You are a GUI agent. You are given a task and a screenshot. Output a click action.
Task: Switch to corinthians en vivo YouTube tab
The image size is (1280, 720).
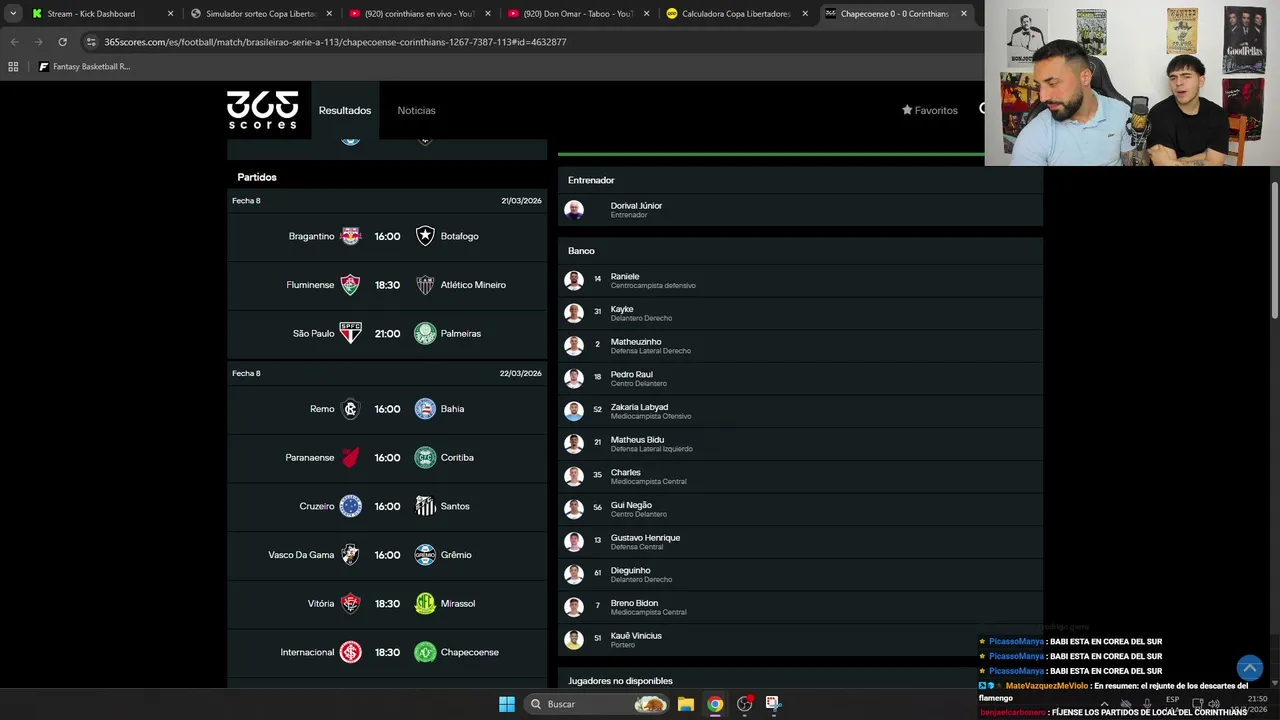pyautogui.click(x=419, y=14)
